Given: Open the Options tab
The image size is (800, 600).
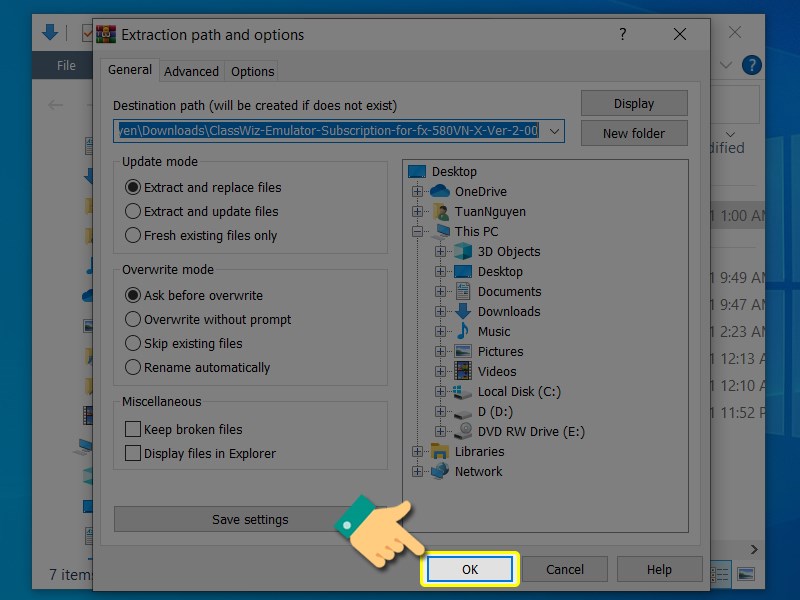Looking at the screenshot, I should 252,71.
